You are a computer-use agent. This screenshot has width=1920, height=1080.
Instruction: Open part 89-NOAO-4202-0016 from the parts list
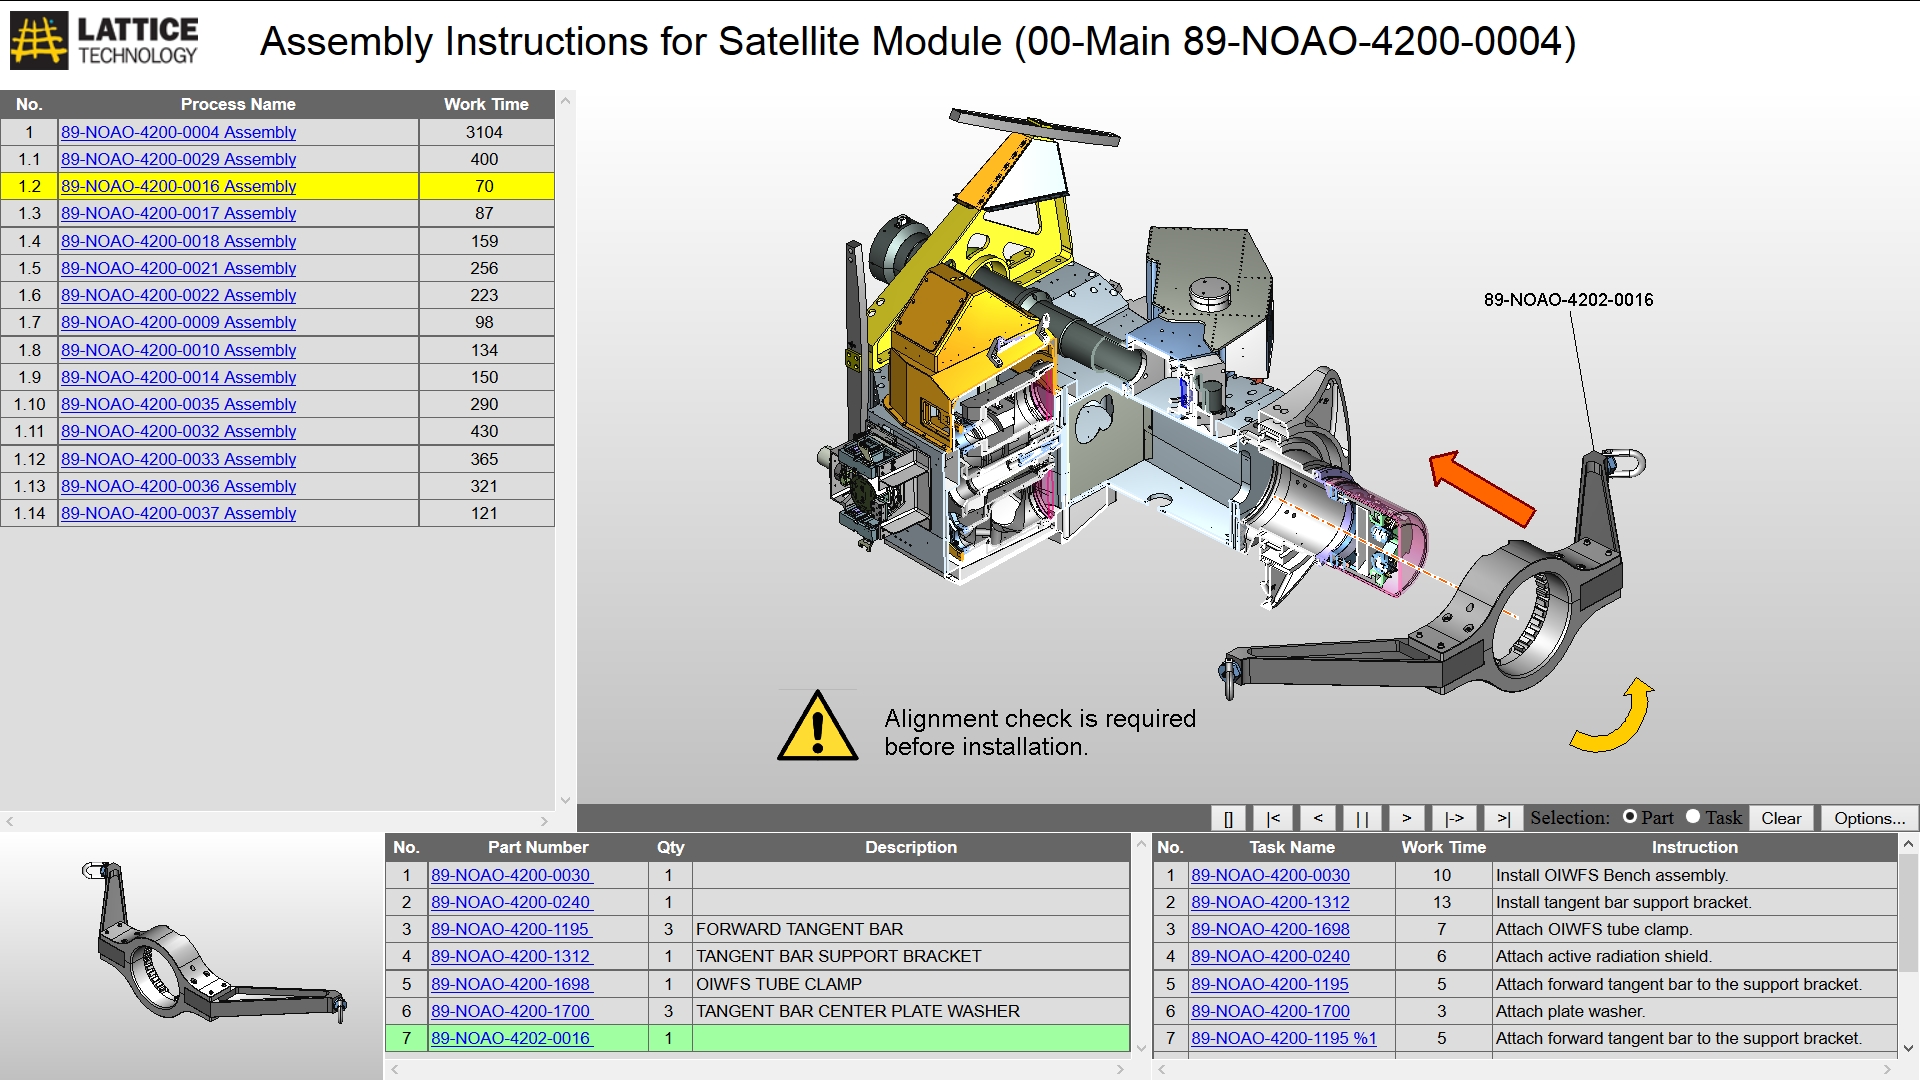(x=511, y=1038)
